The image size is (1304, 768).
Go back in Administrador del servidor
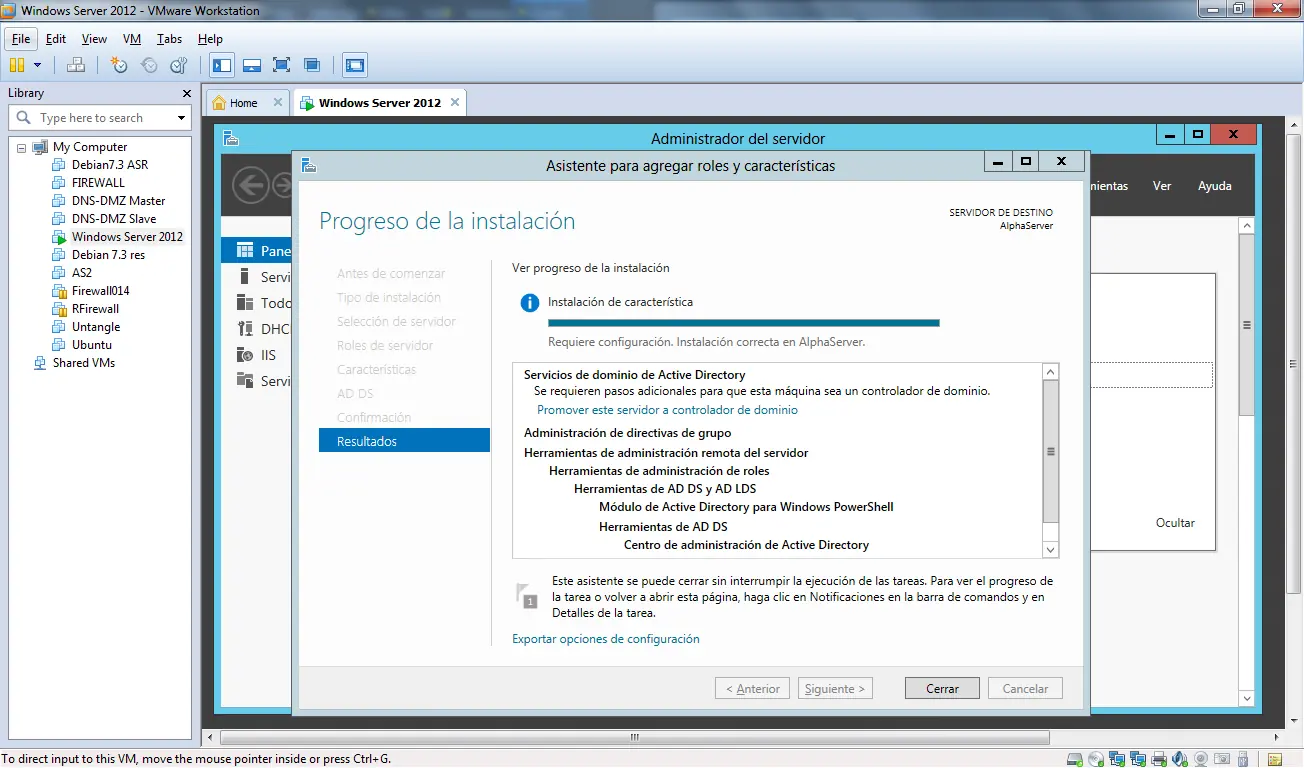(x=251, y=185)
